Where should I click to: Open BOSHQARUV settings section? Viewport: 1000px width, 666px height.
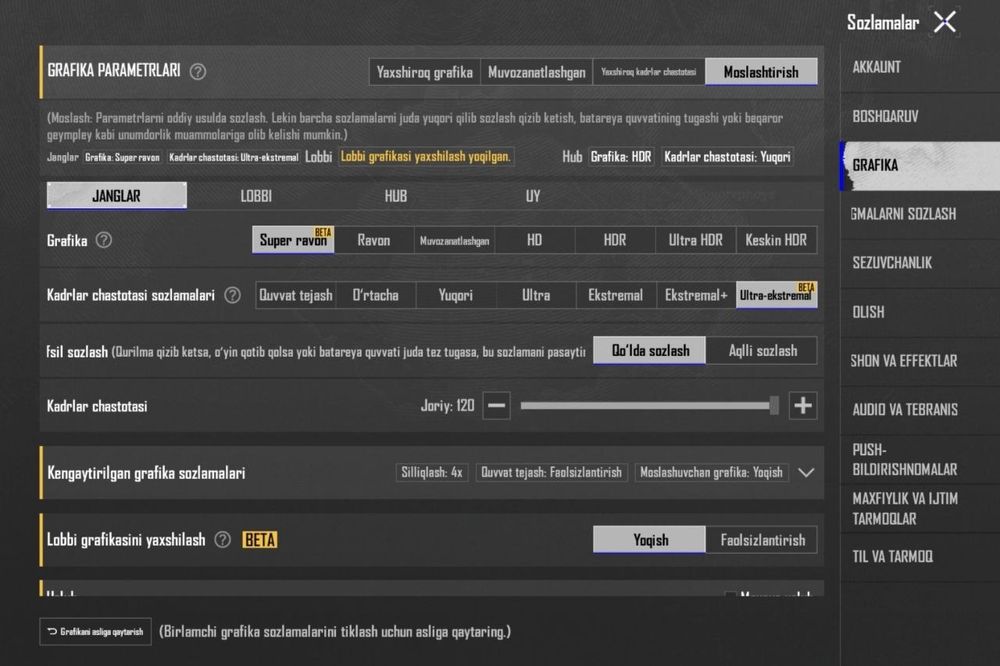point(920,116)
